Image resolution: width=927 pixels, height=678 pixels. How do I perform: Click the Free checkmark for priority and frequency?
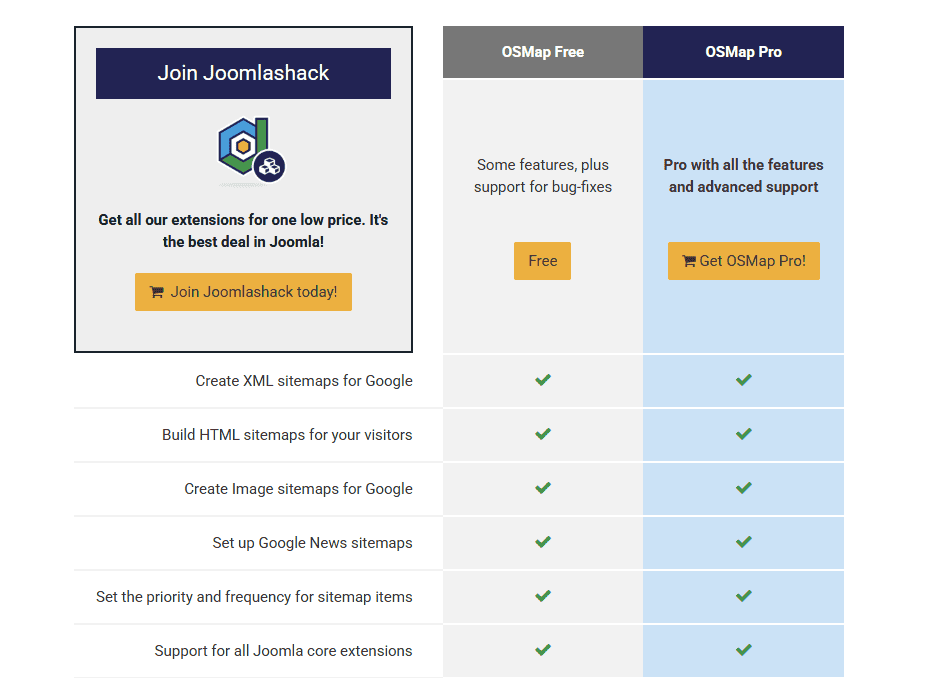click(x=542, y=596)
